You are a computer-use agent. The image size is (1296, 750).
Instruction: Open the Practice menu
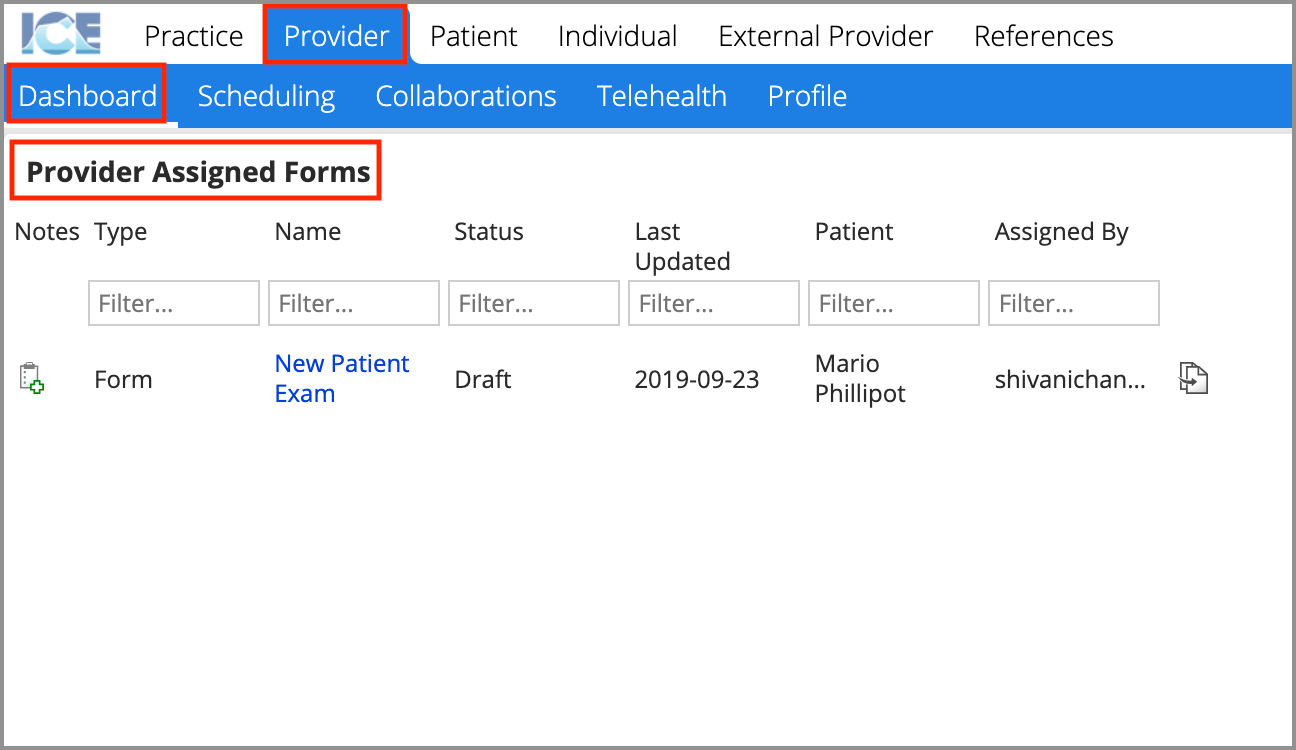(194, 36)
